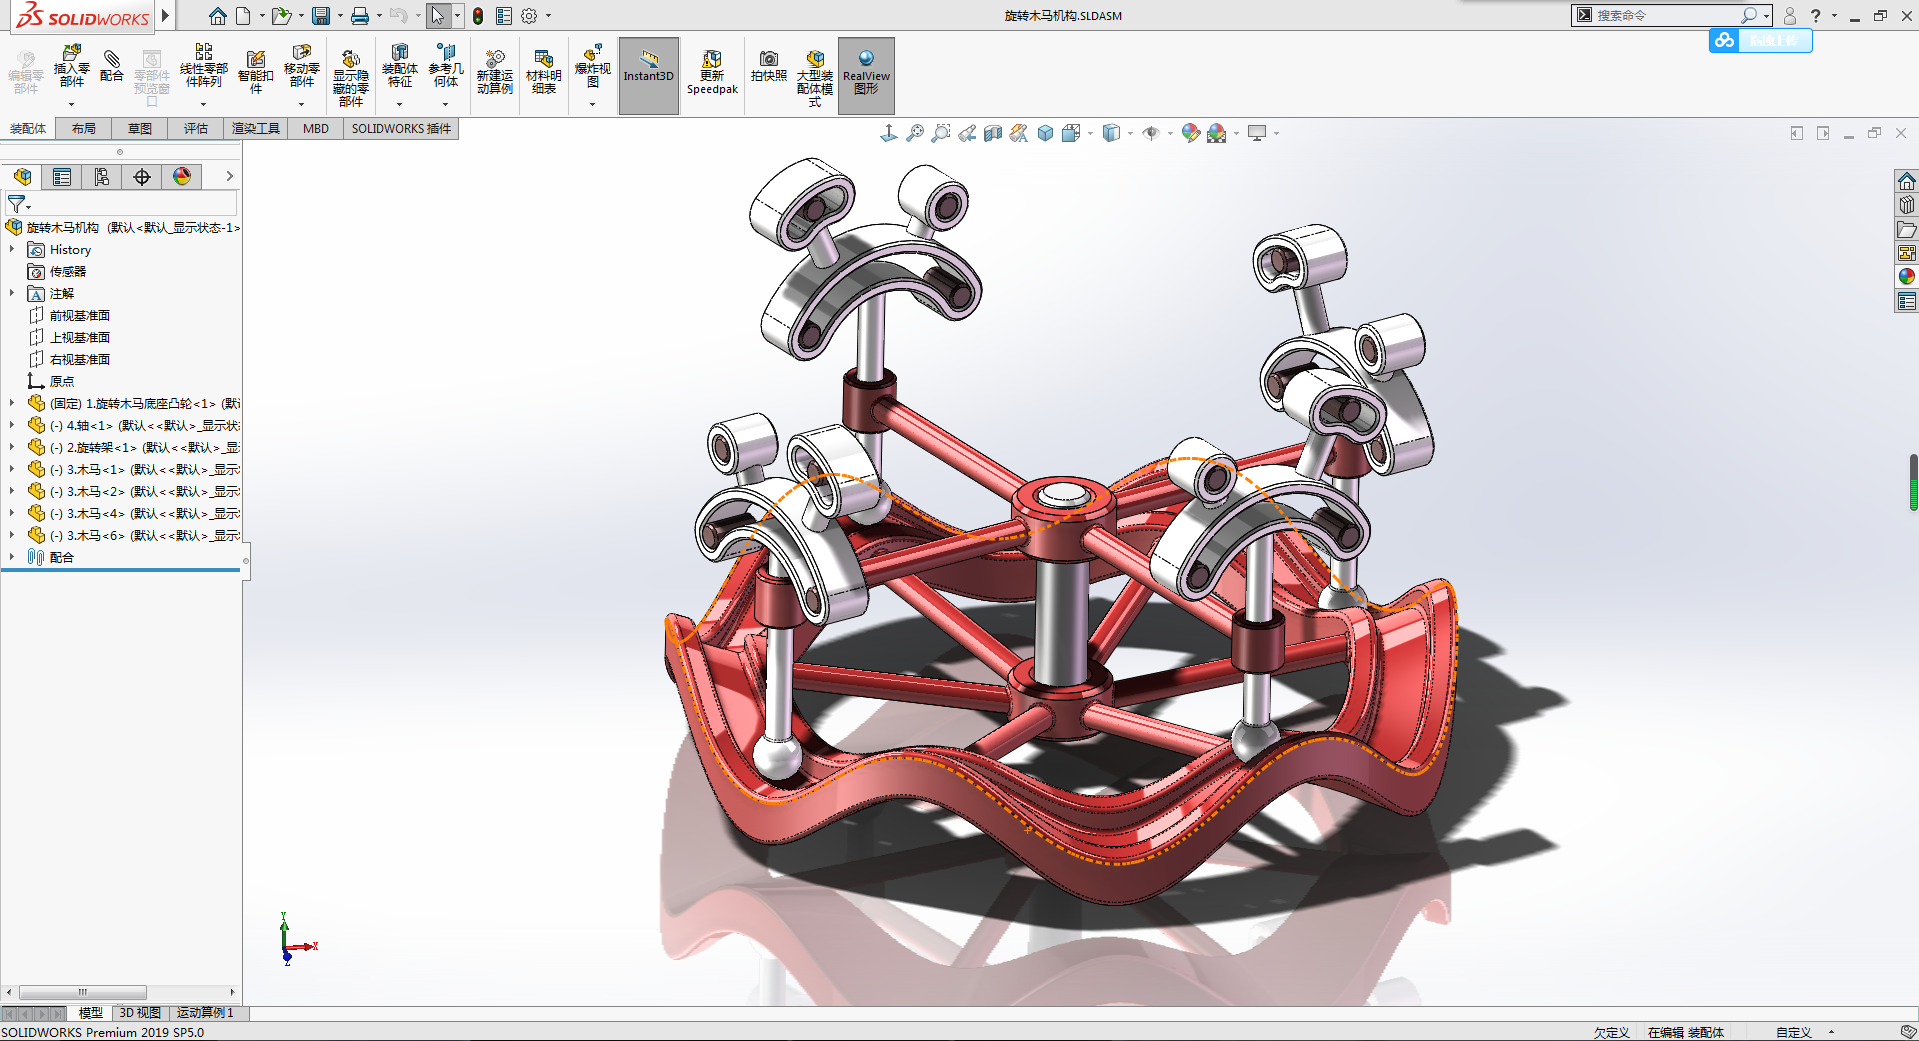The image size is (1919, 1041).
Task: Open a file using the Open folder icon
Action: [281, 16]
